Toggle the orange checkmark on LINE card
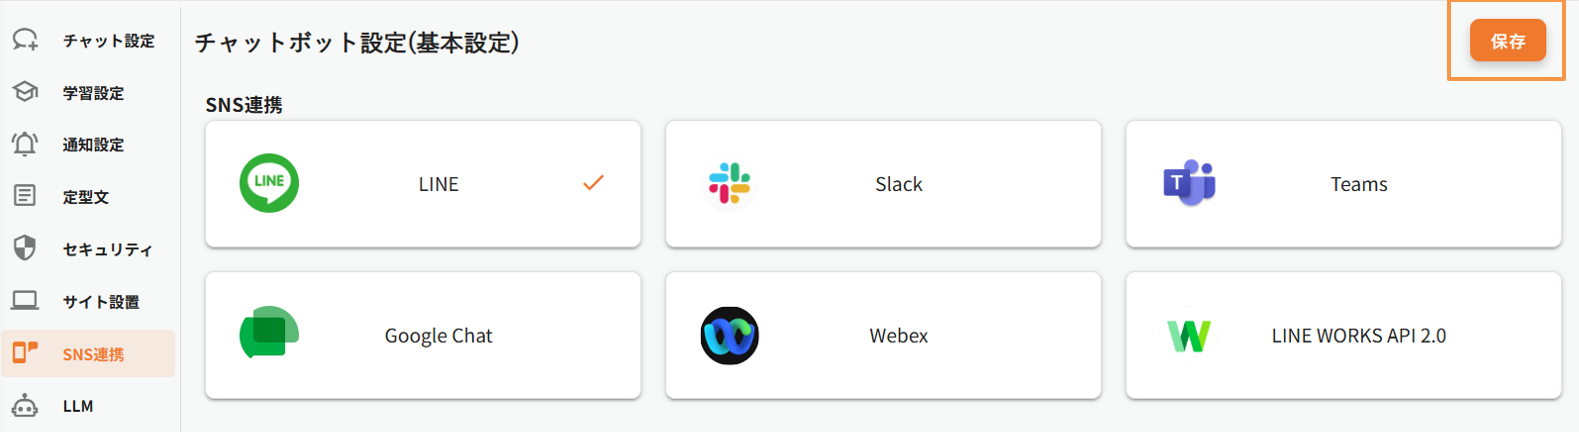The image size is (1579, 432). pyautogui.click(x=593, y=183)
